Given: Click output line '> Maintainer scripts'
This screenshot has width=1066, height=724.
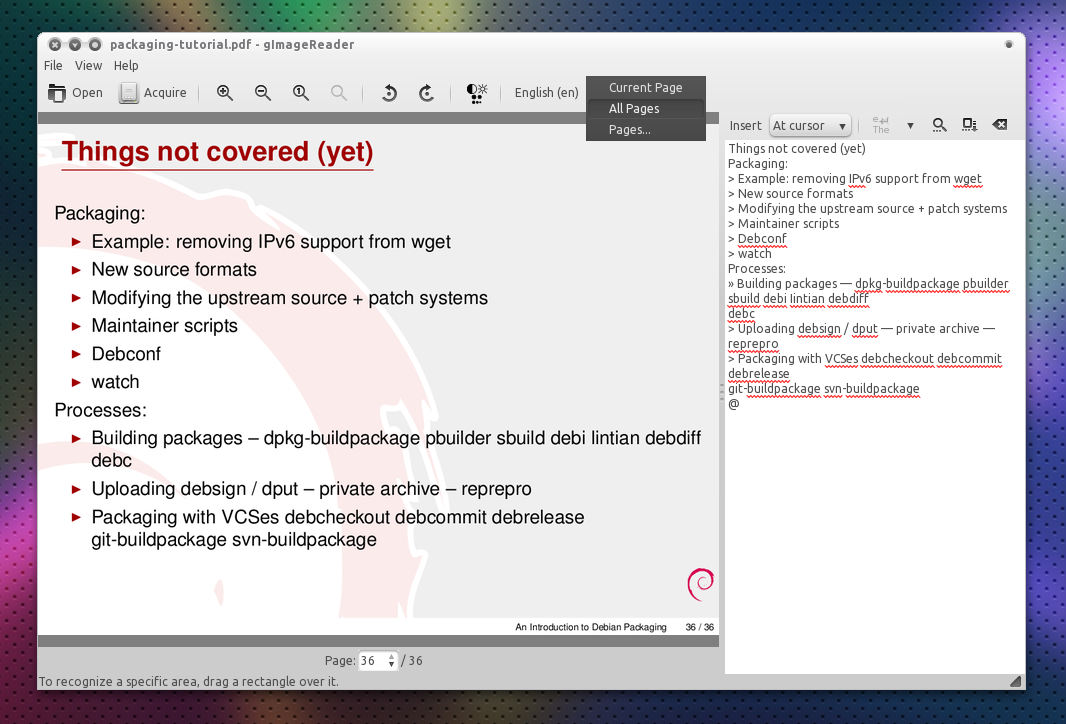Looking at the screenshot, I should (783, 224).
